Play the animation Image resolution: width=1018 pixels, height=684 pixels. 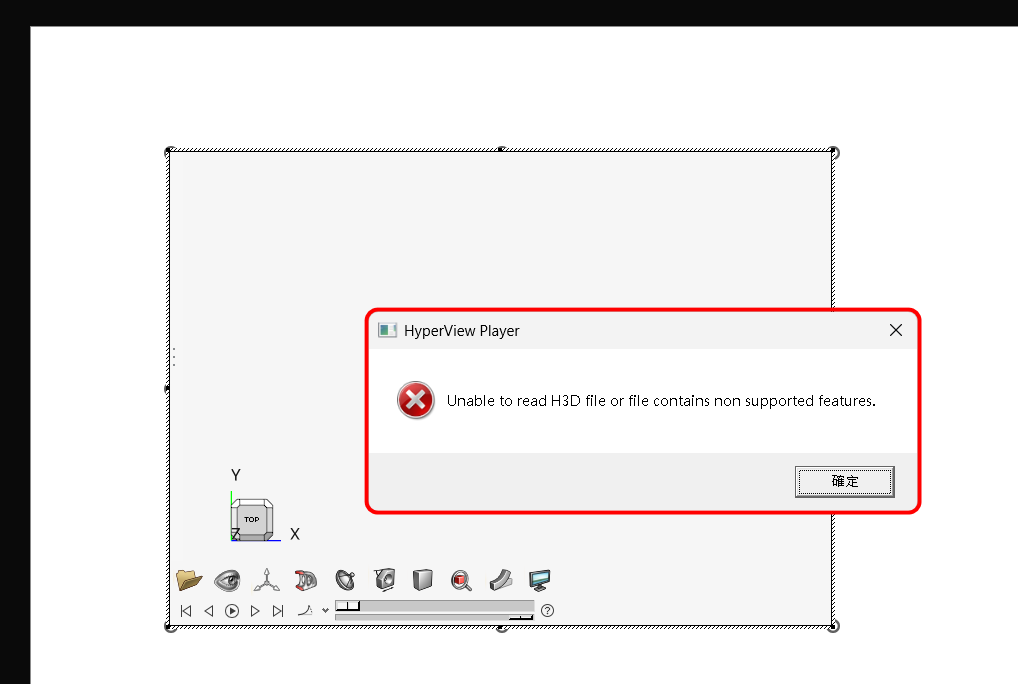[232, 611]
